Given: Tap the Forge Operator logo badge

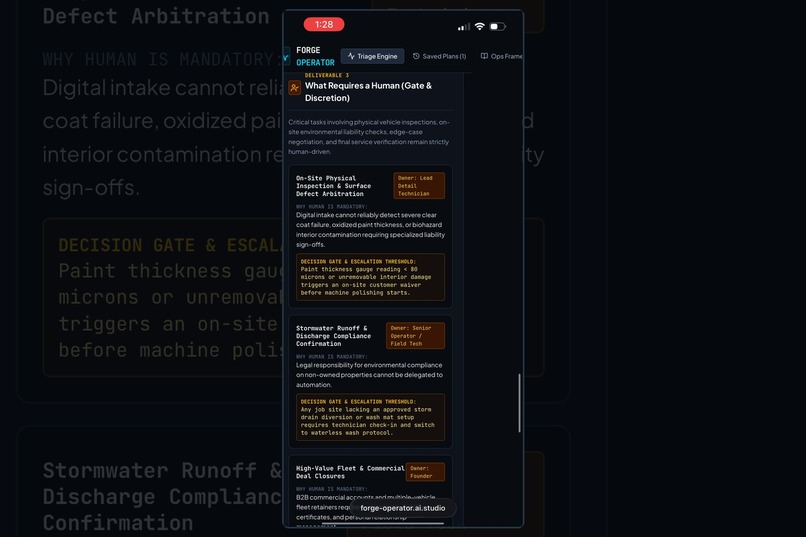Looking at the screenshot, I should pos(286,57).
